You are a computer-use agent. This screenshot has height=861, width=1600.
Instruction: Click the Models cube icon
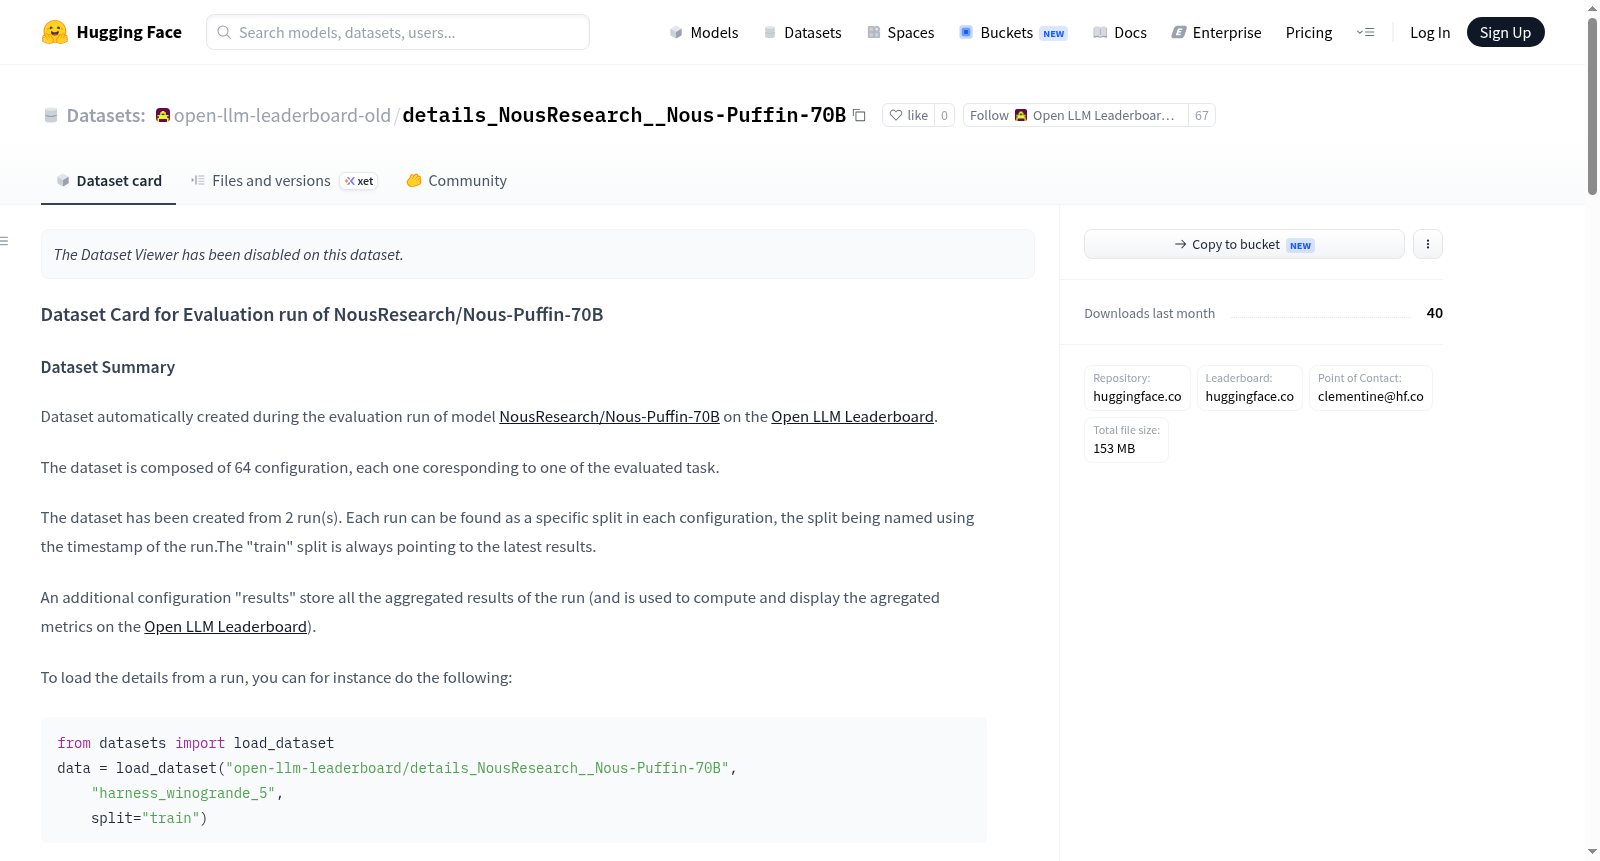pos(676,32)
